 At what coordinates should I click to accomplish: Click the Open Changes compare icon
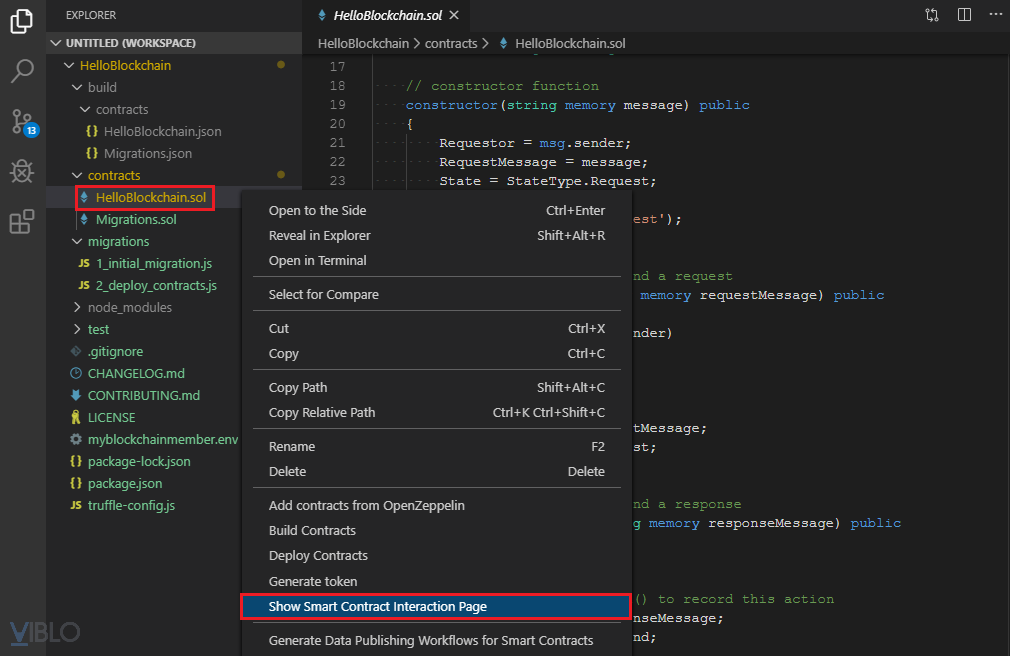[x=932, y=15]
